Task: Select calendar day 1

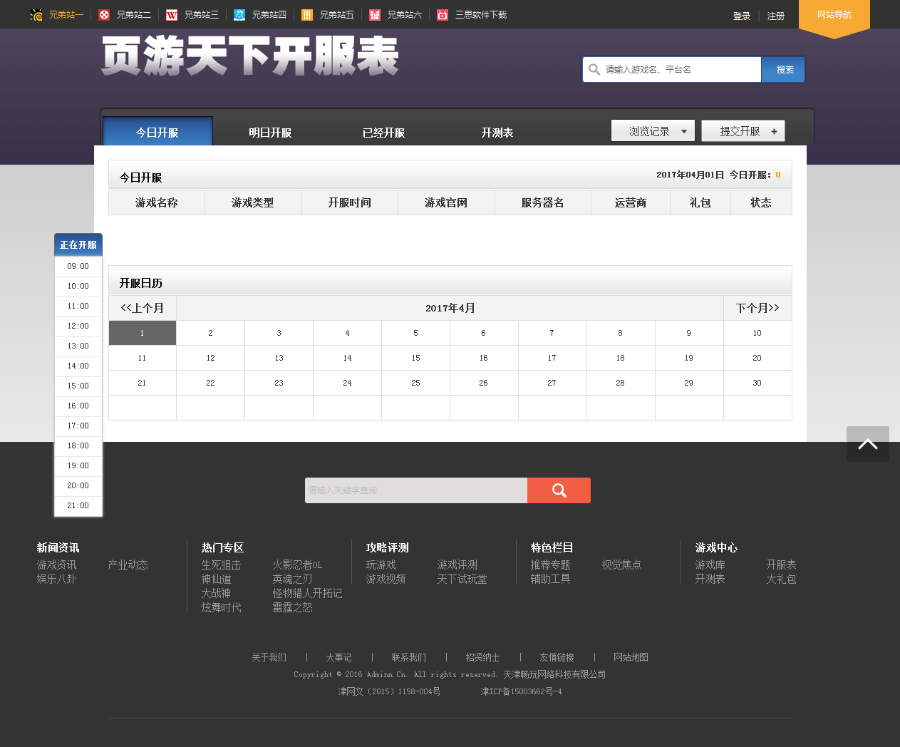Action: point(142,333)
